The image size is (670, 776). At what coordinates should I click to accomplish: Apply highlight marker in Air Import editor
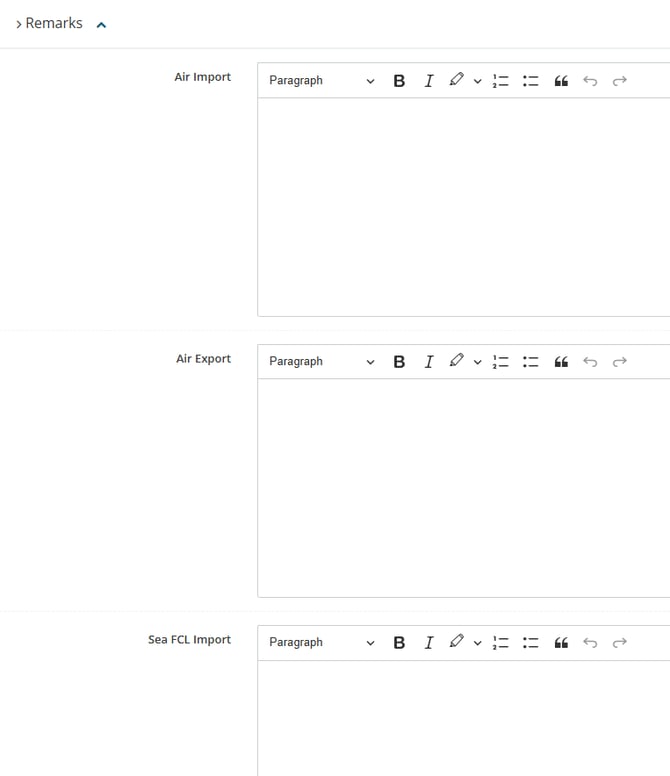pos(456,80)
